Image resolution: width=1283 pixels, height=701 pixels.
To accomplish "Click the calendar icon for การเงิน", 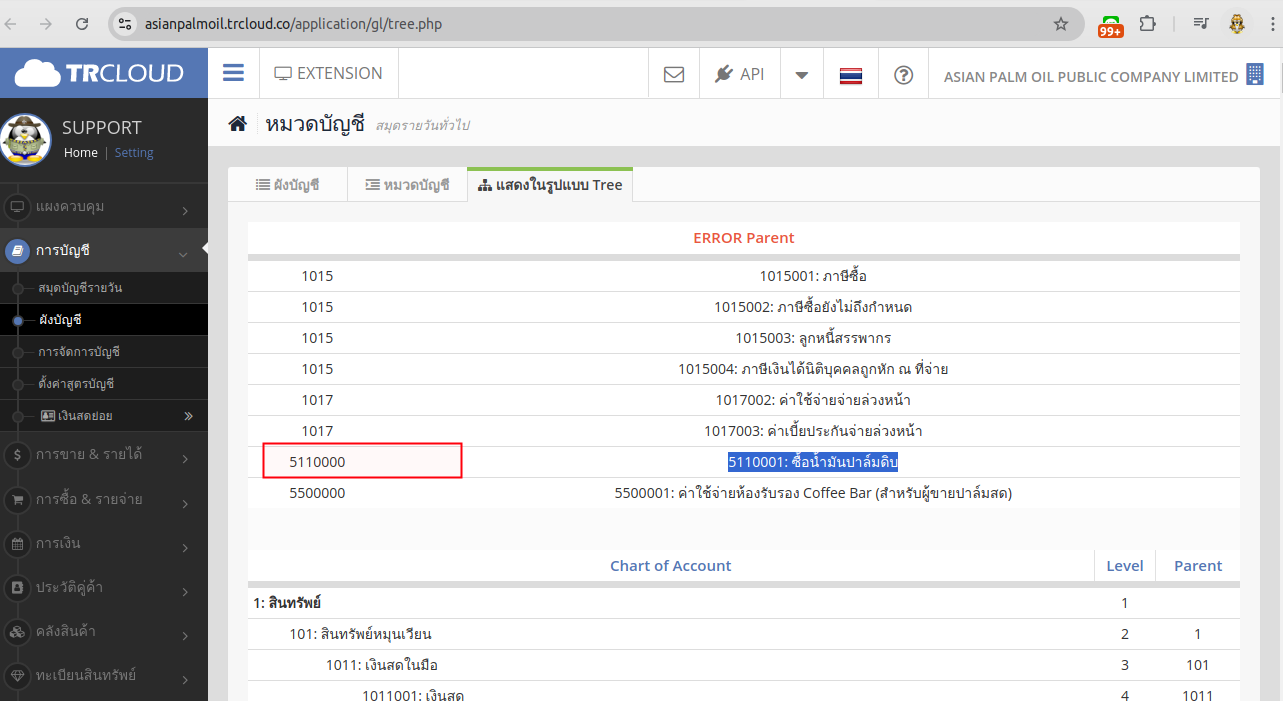I will [17, 544].
